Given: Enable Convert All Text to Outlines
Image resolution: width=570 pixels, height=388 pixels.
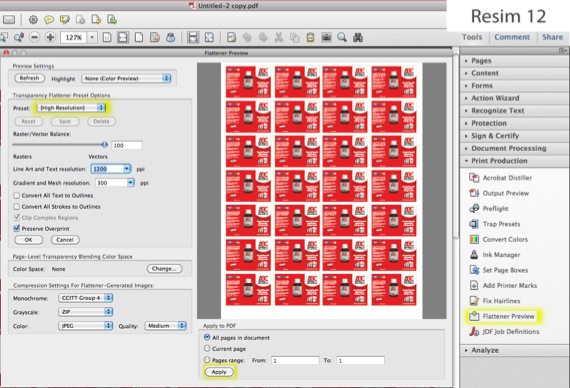Looking at the screenshot, I should coord(17,196).
